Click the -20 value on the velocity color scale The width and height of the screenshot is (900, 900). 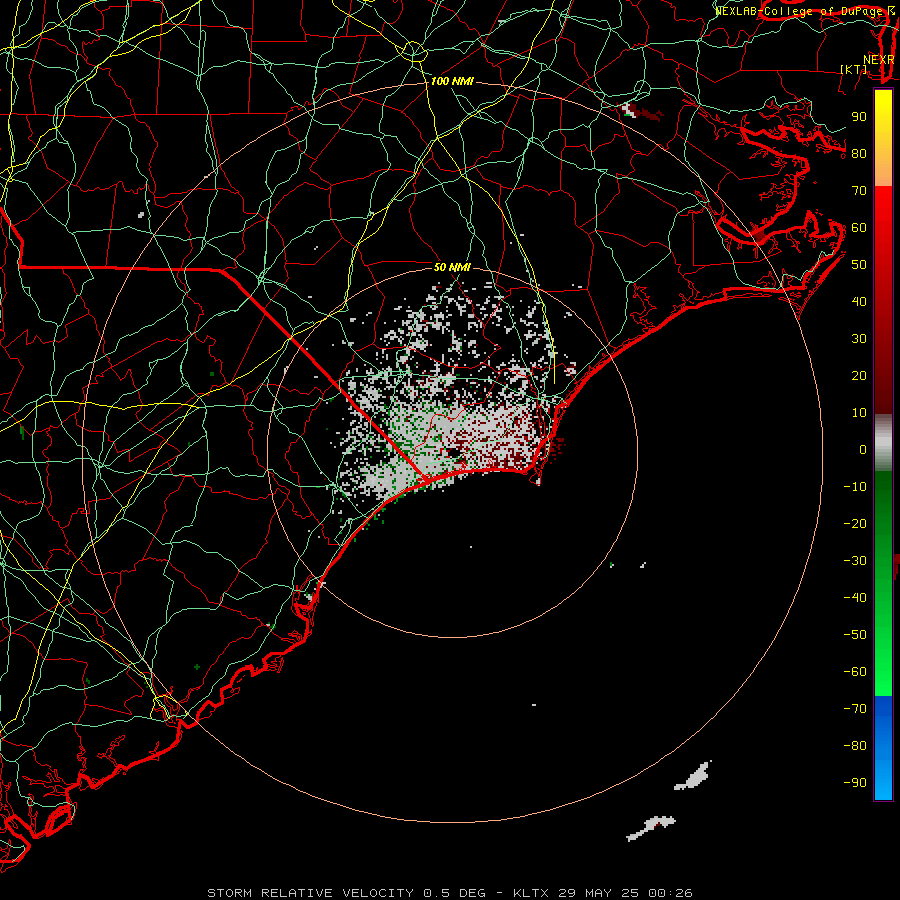(855, 524)
